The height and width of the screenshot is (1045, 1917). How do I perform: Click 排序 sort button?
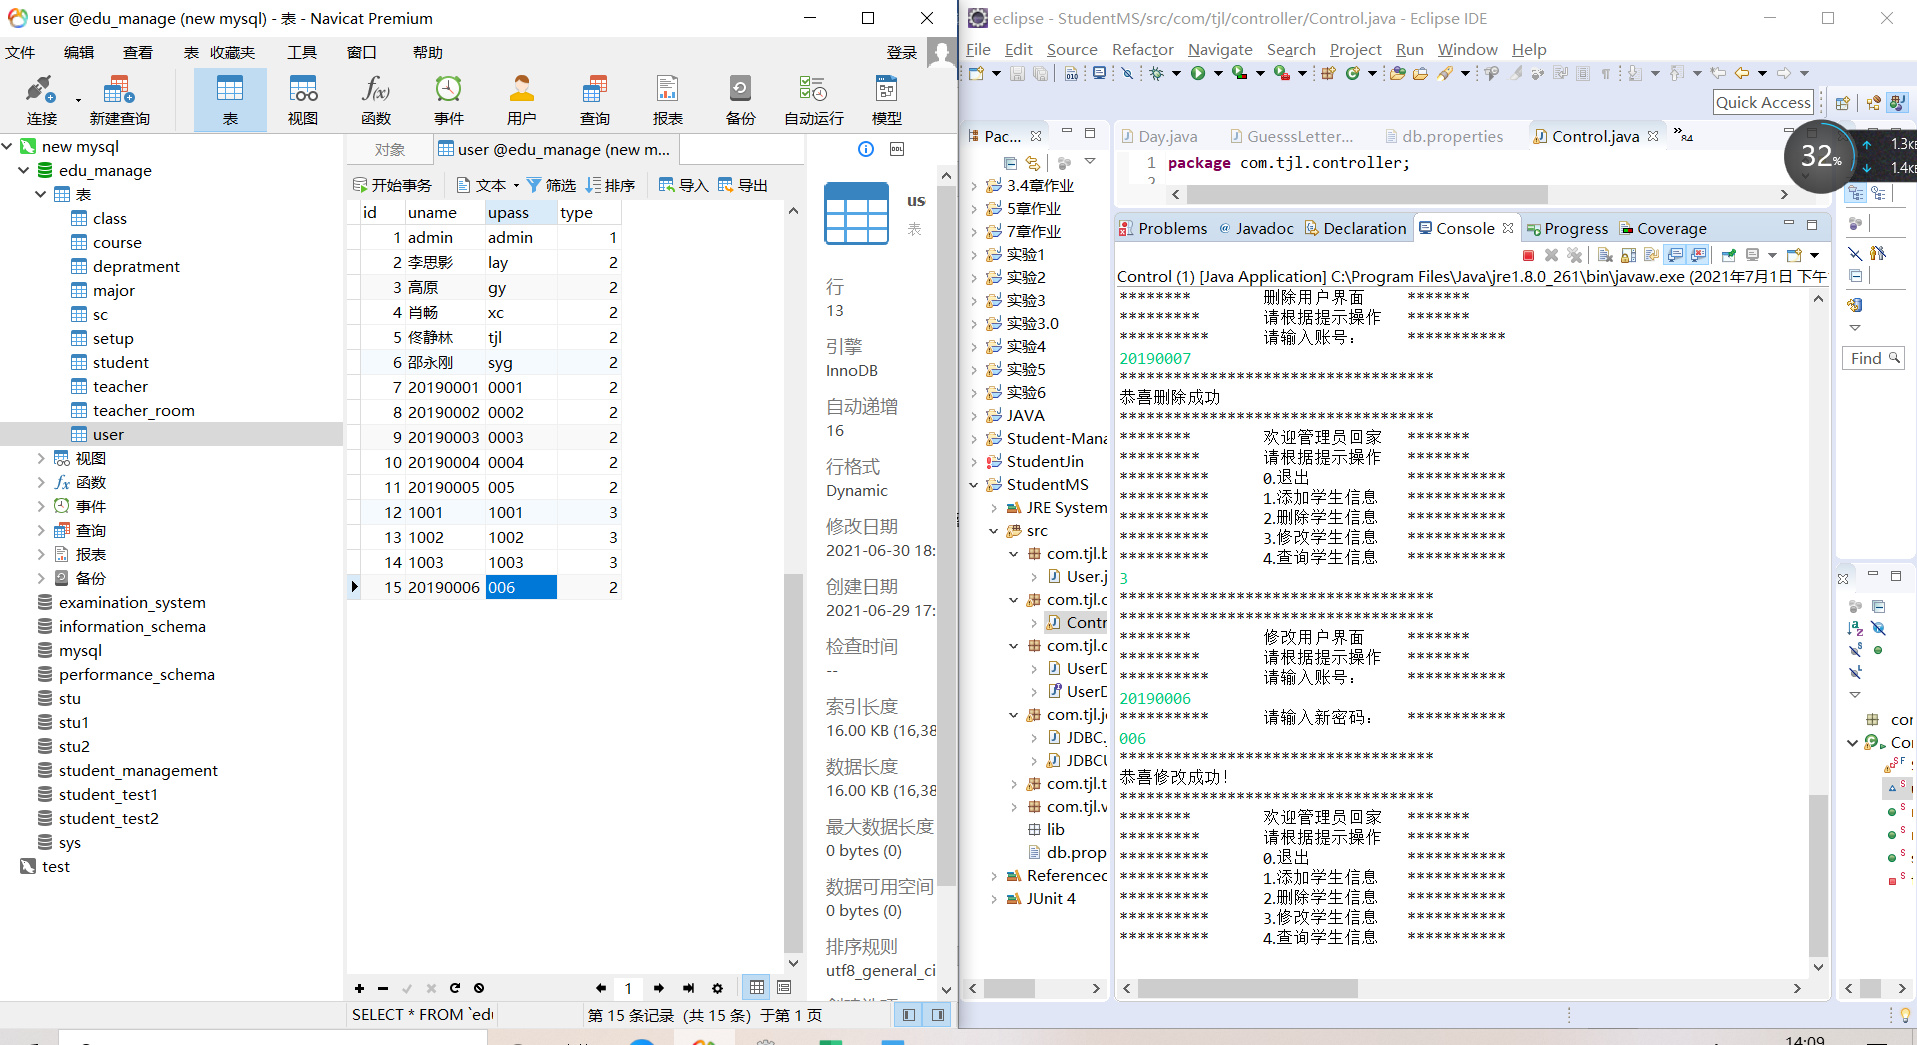coord(610,185)
